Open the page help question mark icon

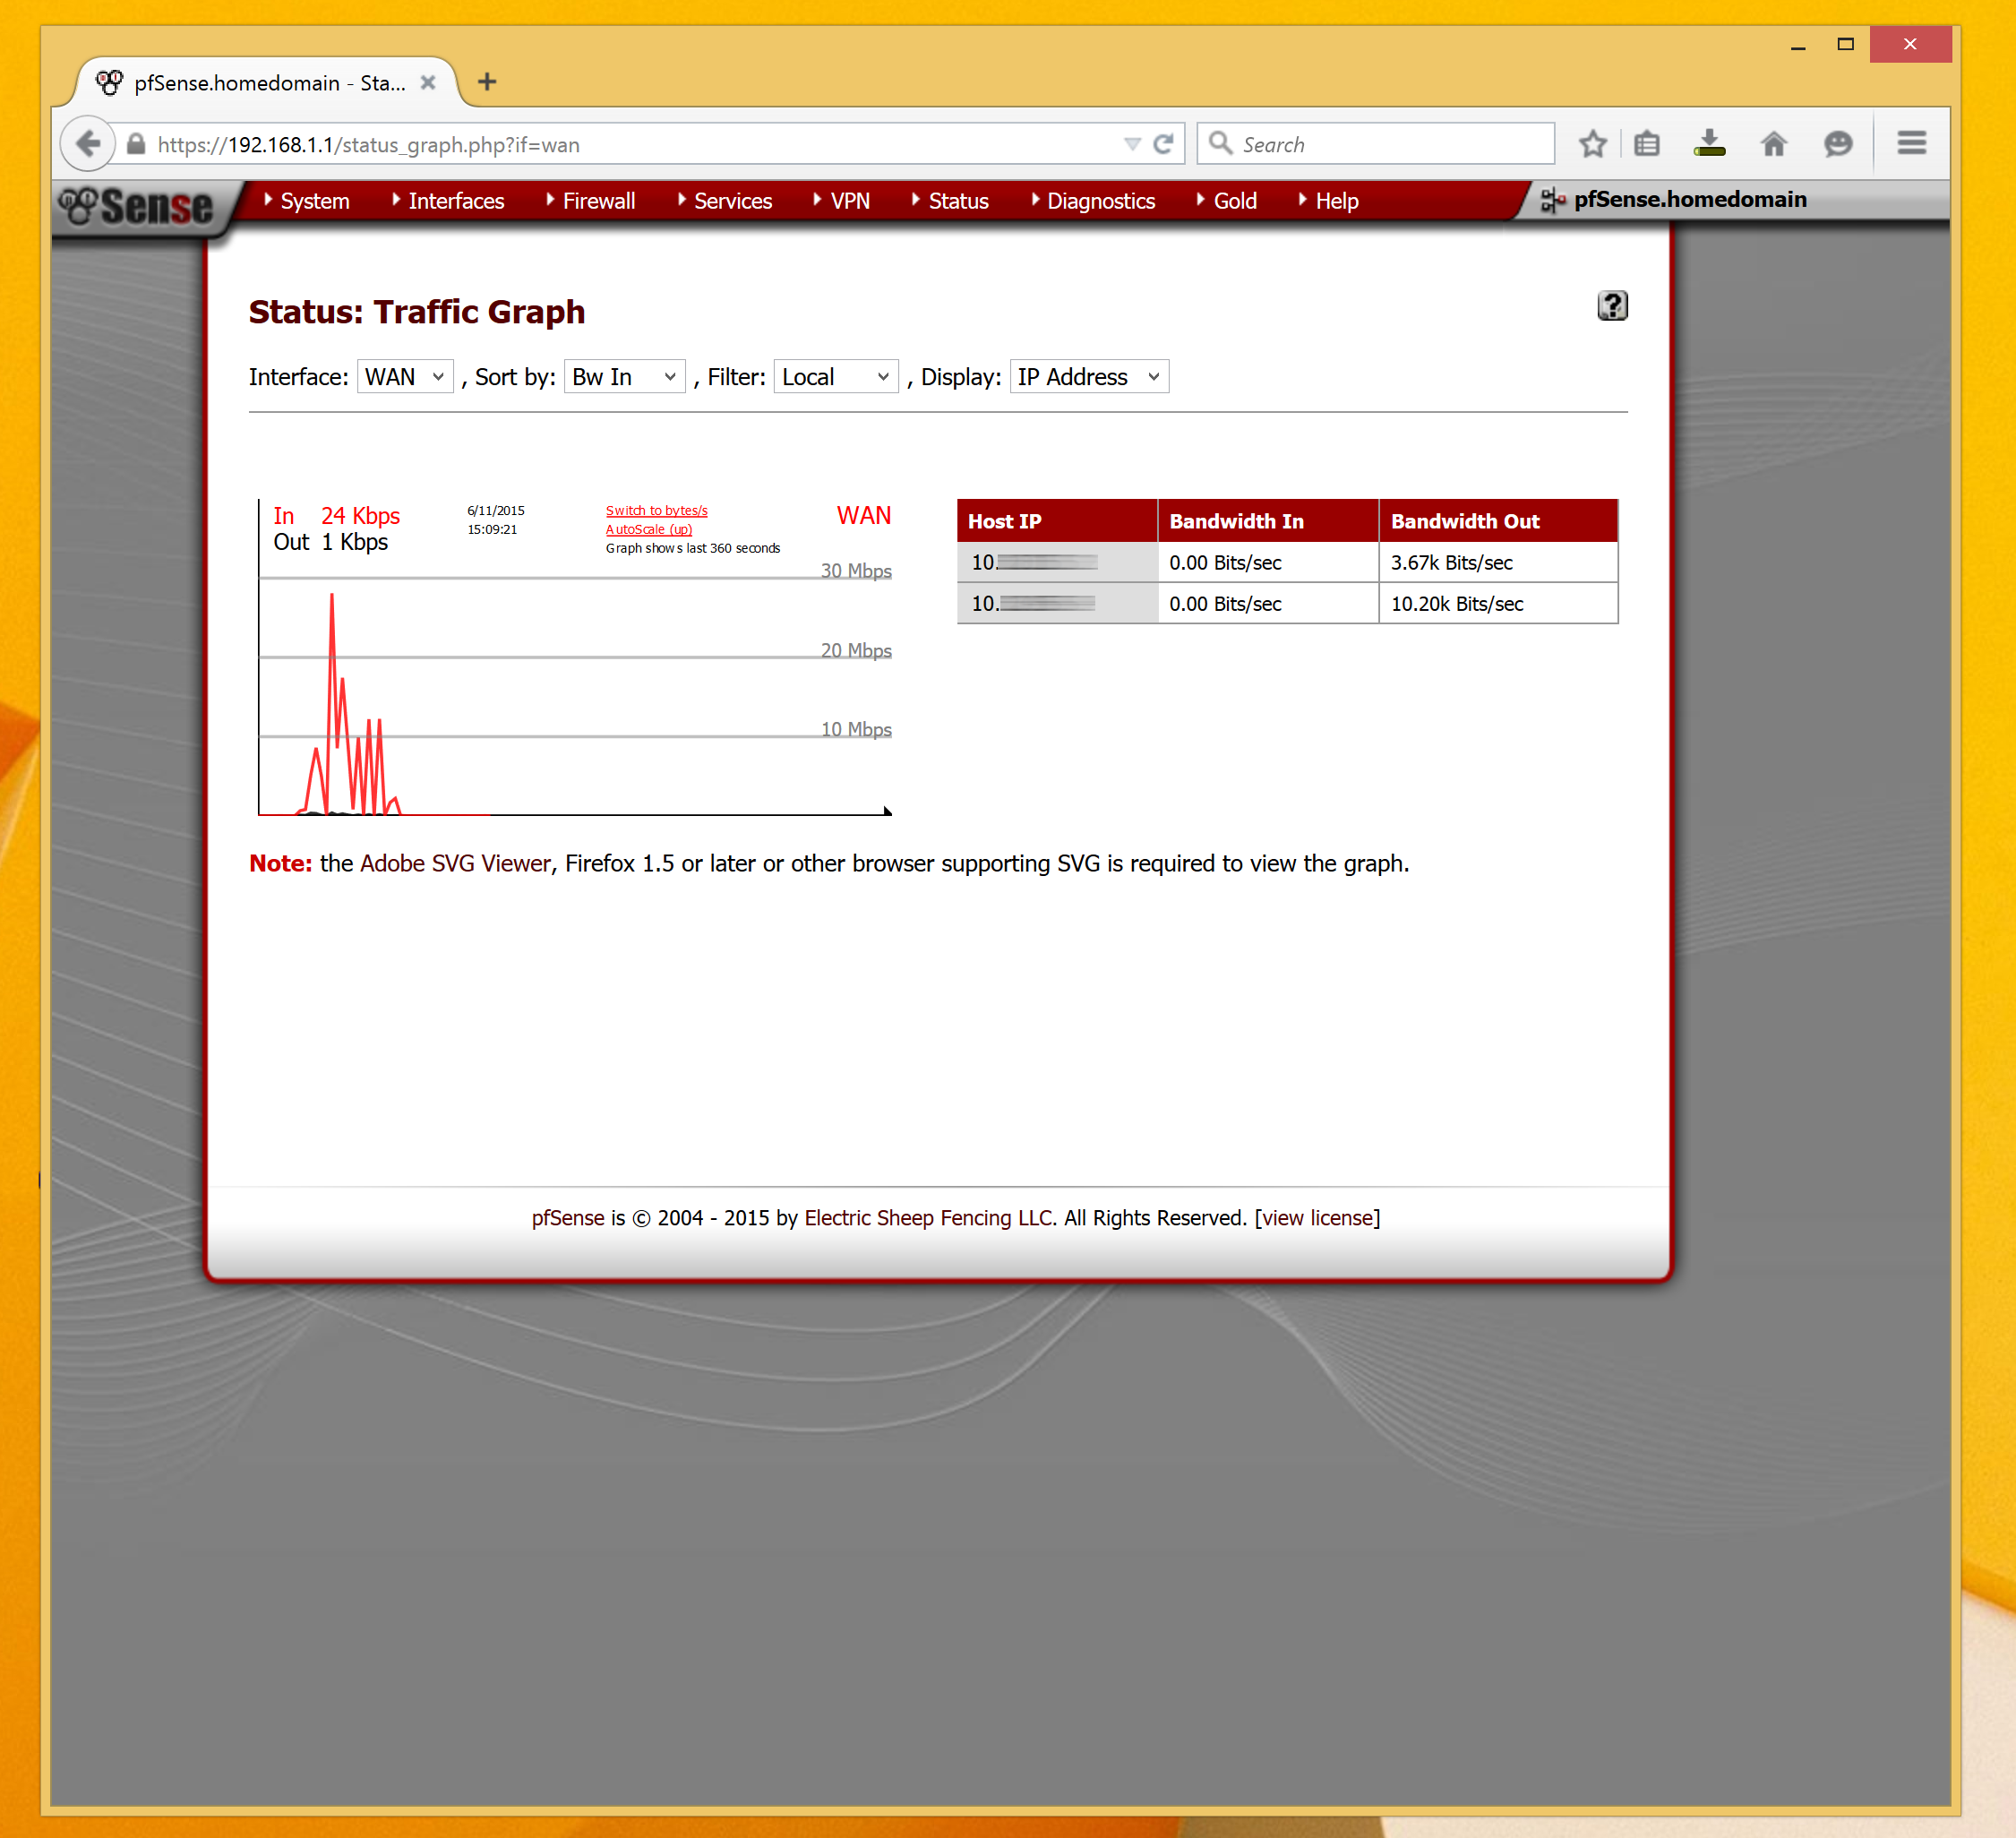[1612, 305]
